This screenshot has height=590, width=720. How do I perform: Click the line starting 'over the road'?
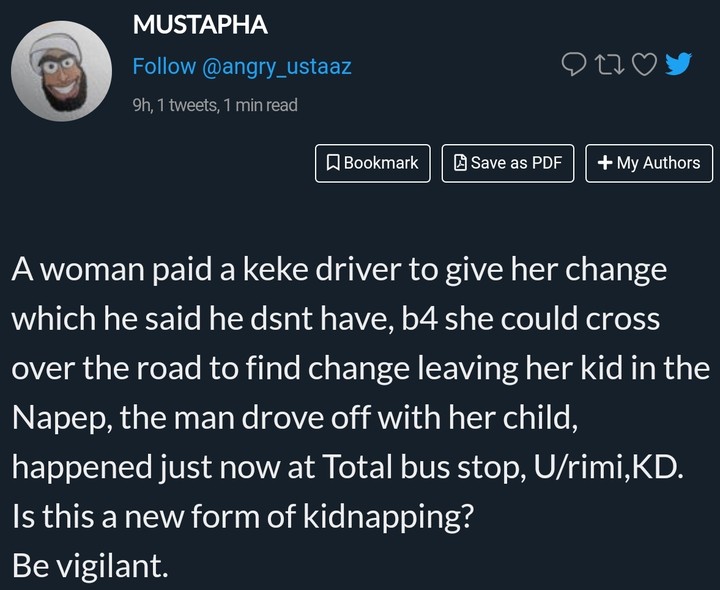(360, 370)
